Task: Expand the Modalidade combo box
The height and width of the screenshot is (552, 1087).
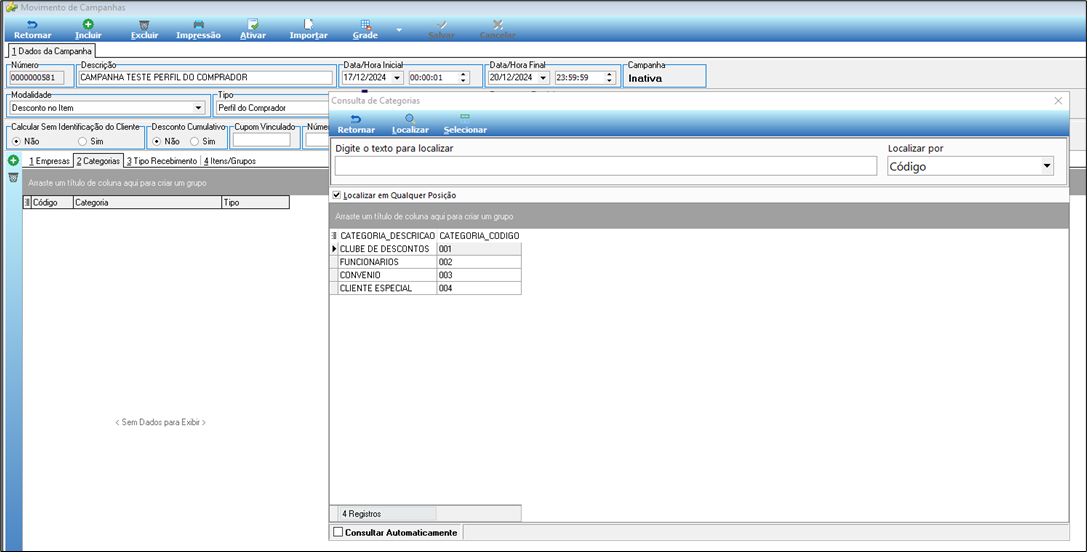Action: pyautogui.click(x=199, y=108)
